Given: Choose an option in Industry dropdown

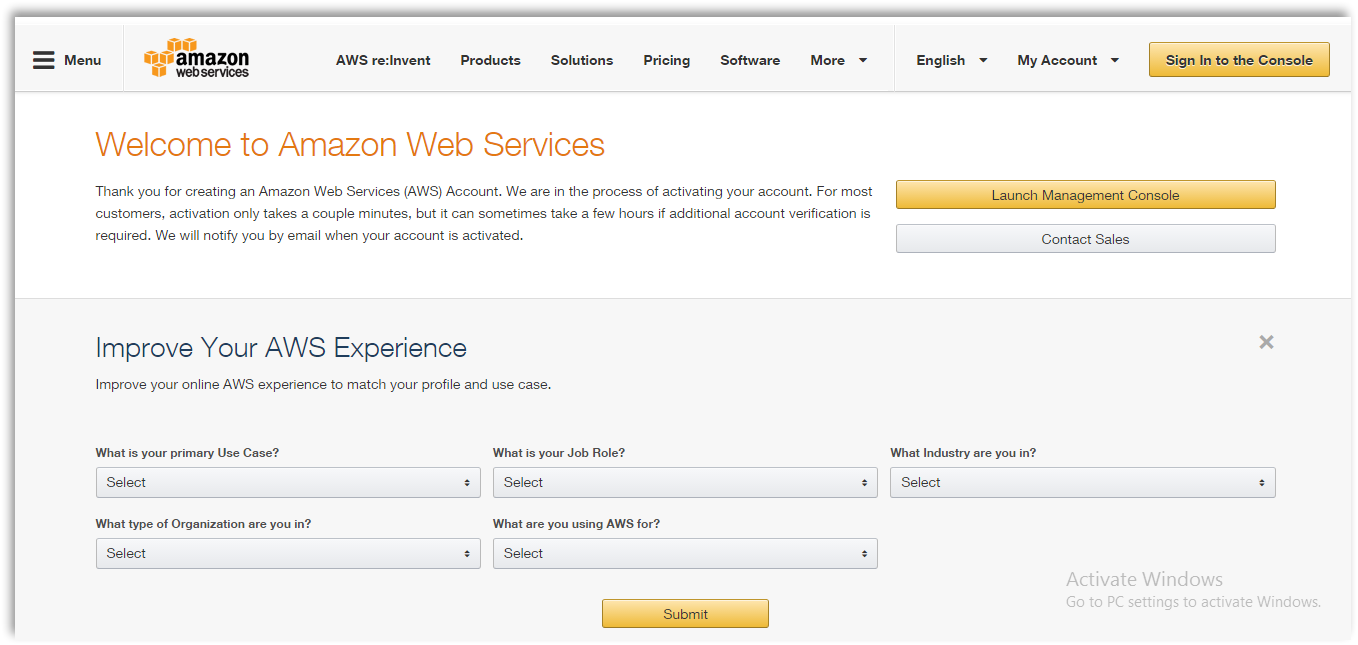Looking at the screenshot, I should pyautogui.click(x=1082, y=482).
